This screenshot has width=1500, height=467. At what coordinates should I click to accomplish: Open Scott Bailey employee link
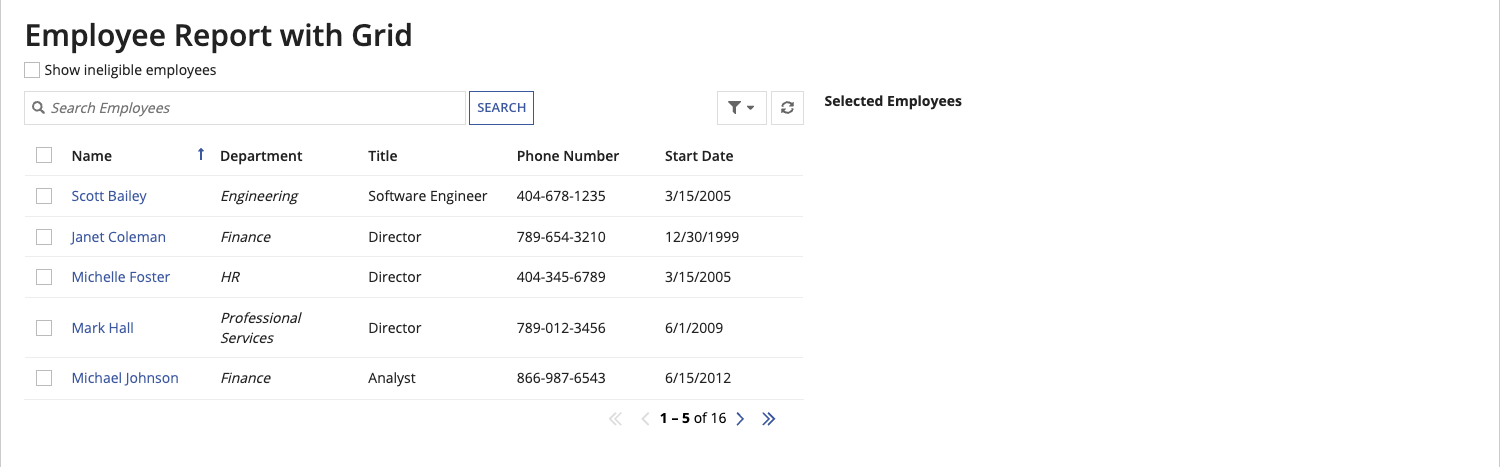click(x=109, y=196)
